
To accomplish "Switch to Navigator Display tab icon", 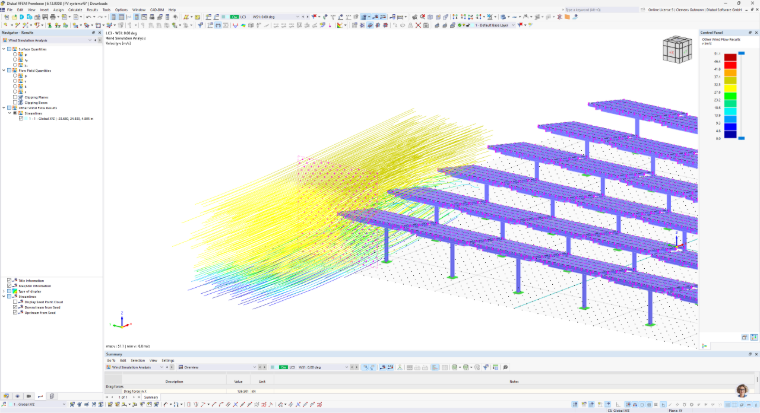I will pyautogui.click(x=17, y=396).
